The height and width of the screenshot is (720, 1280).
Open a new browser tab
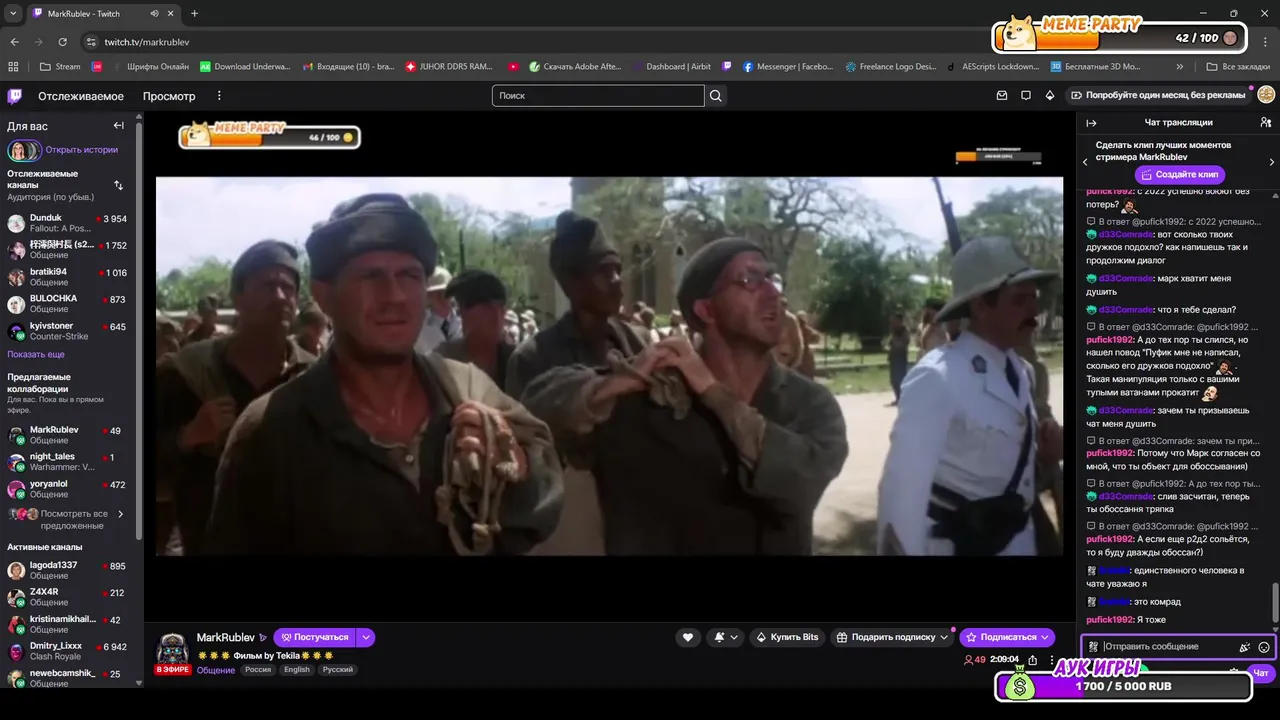[x=194, y=14]
